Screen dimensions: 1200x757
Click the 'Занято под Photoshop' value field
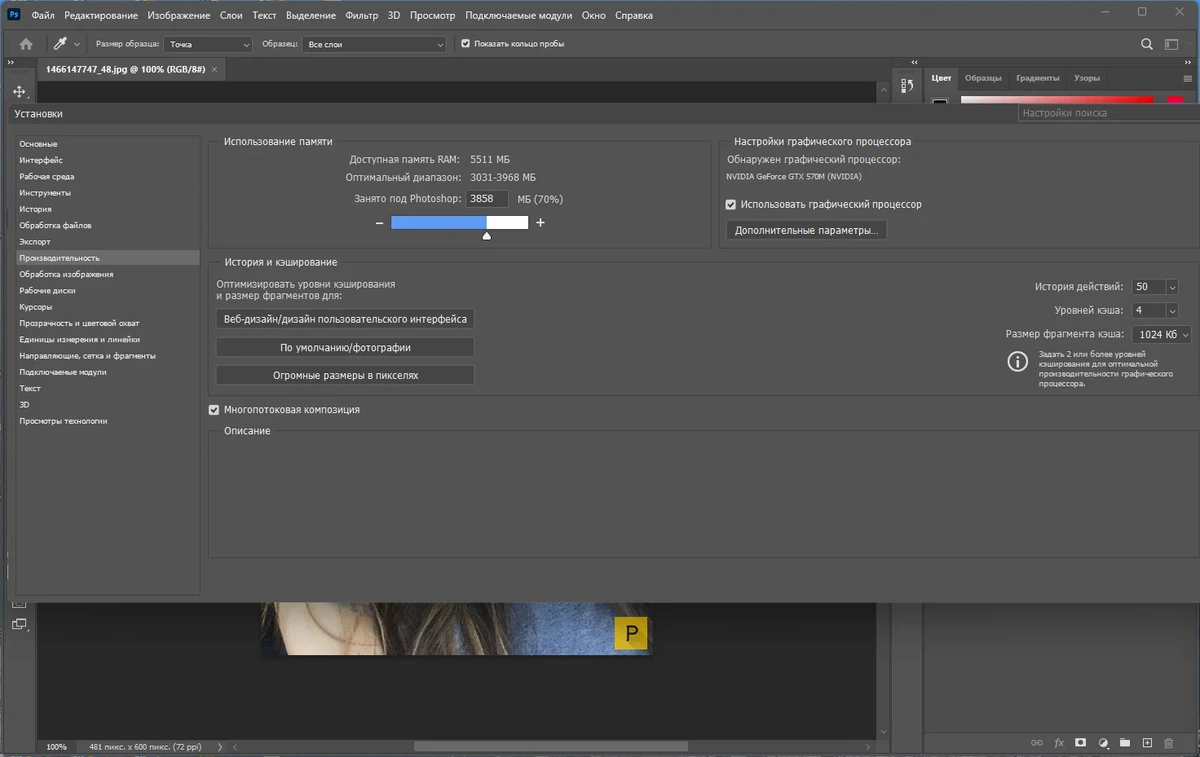487,199
